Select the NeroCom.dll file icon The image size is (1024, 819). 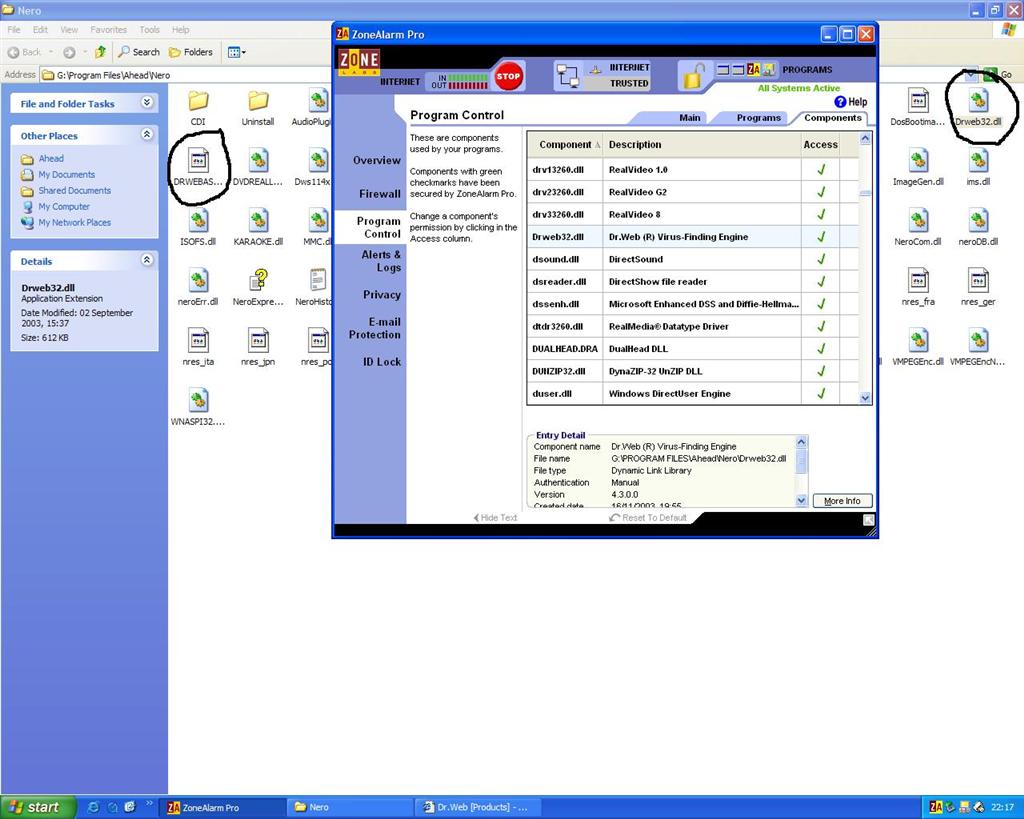918,221
